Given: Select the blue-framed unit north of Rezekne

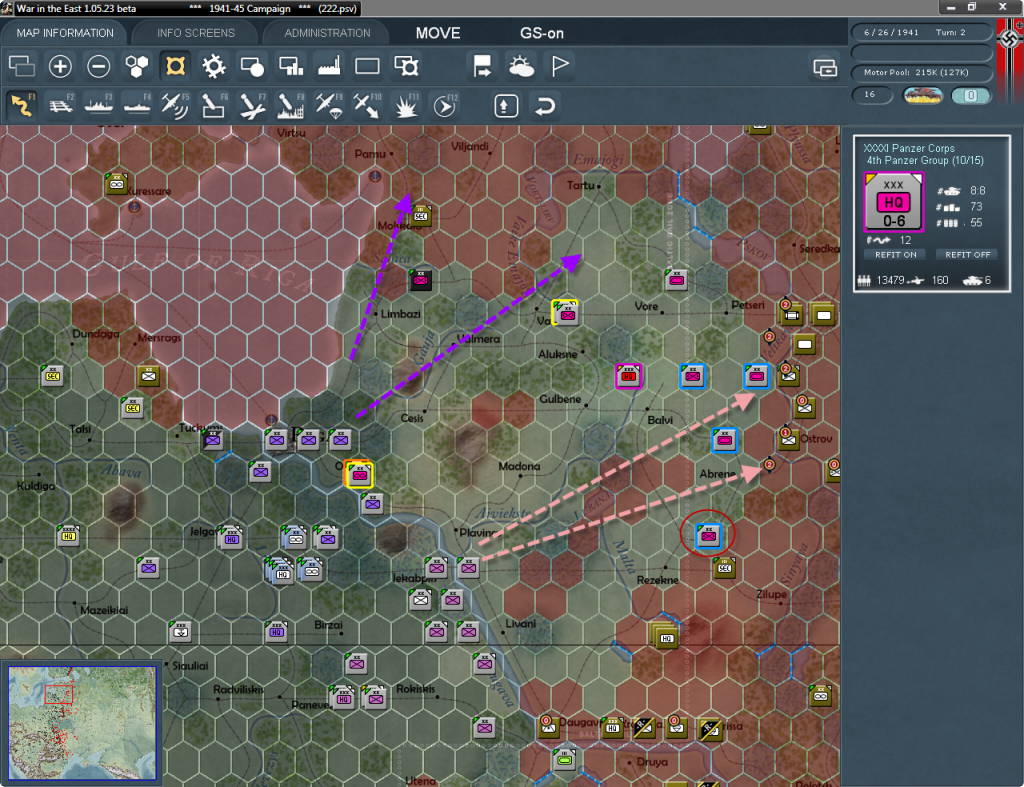Looking at the screenshot, I should pos(709,536).
